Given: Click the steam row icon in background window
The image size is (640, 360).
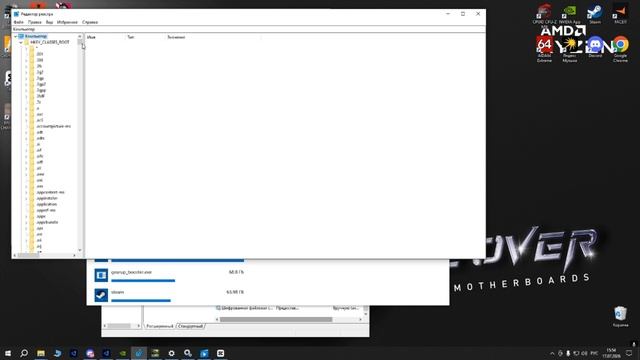Looking at the screenshot, I should point(101,295).
